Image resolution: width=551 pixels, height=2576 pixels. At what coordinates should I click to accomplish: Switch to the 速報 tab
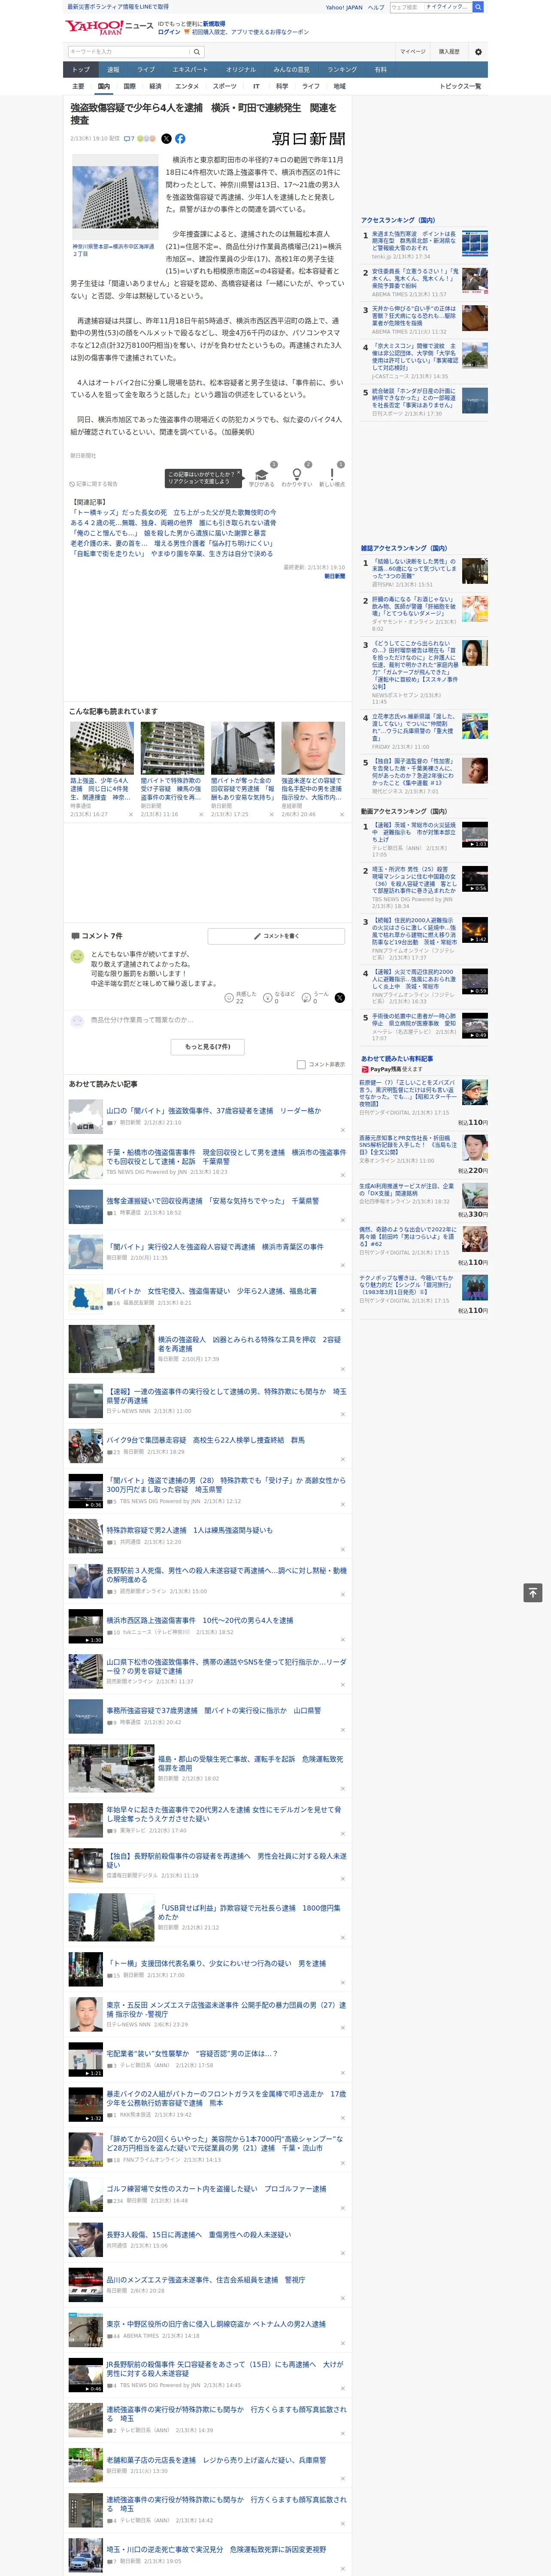113,69
